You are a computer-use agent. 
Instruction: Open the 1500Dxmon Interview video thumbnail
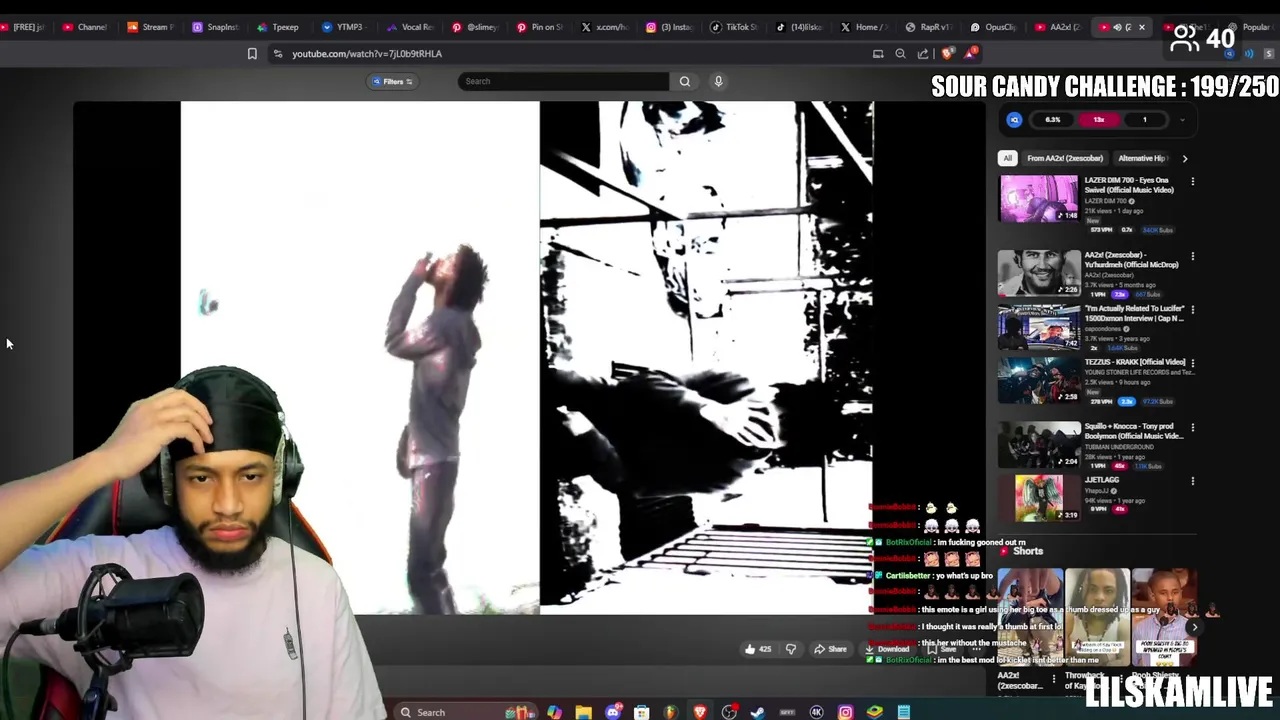(1039, 326)
